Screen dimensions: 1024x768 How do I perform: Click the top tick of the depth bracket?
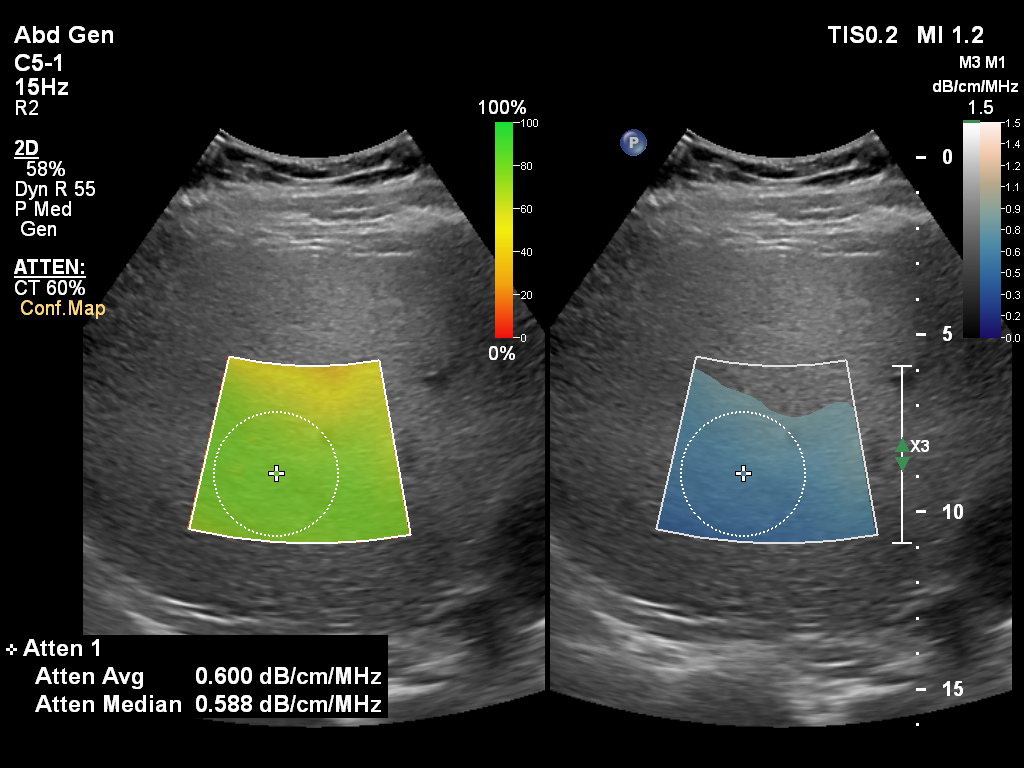pos(903,367)
